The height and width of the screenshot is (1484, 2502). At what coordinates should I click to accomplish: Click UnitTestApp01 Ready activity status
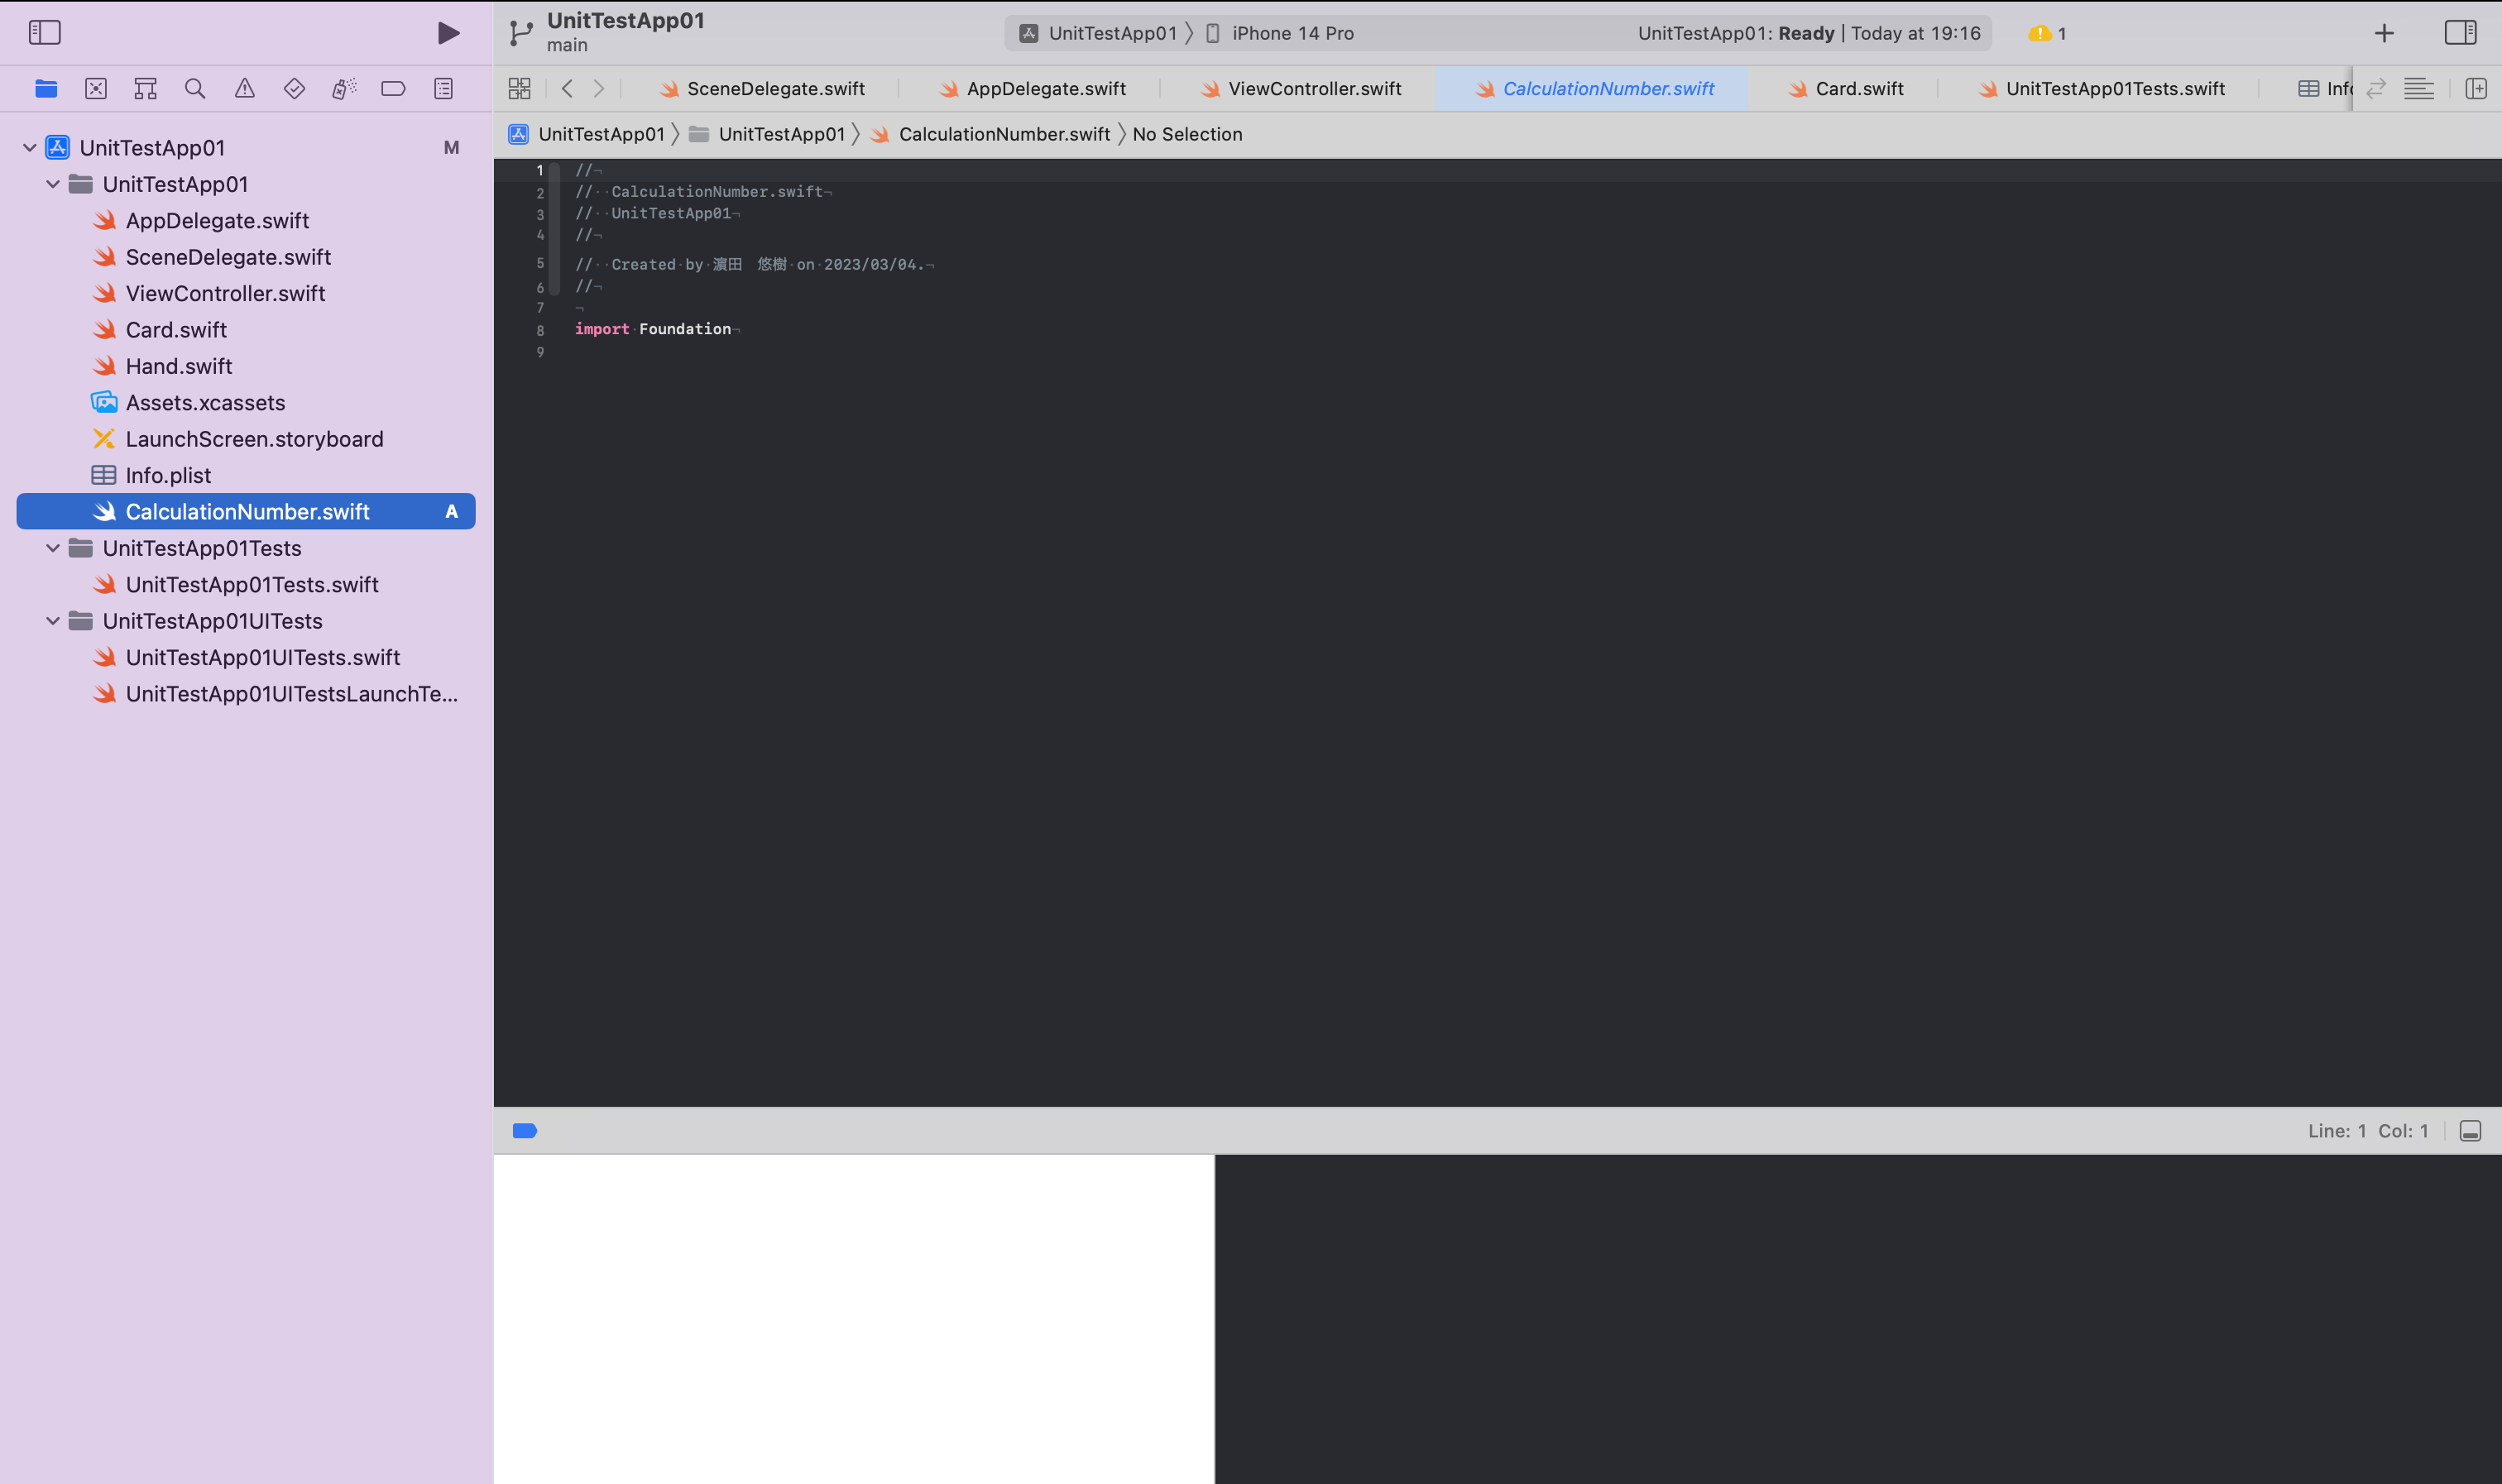pos(1808,33)
